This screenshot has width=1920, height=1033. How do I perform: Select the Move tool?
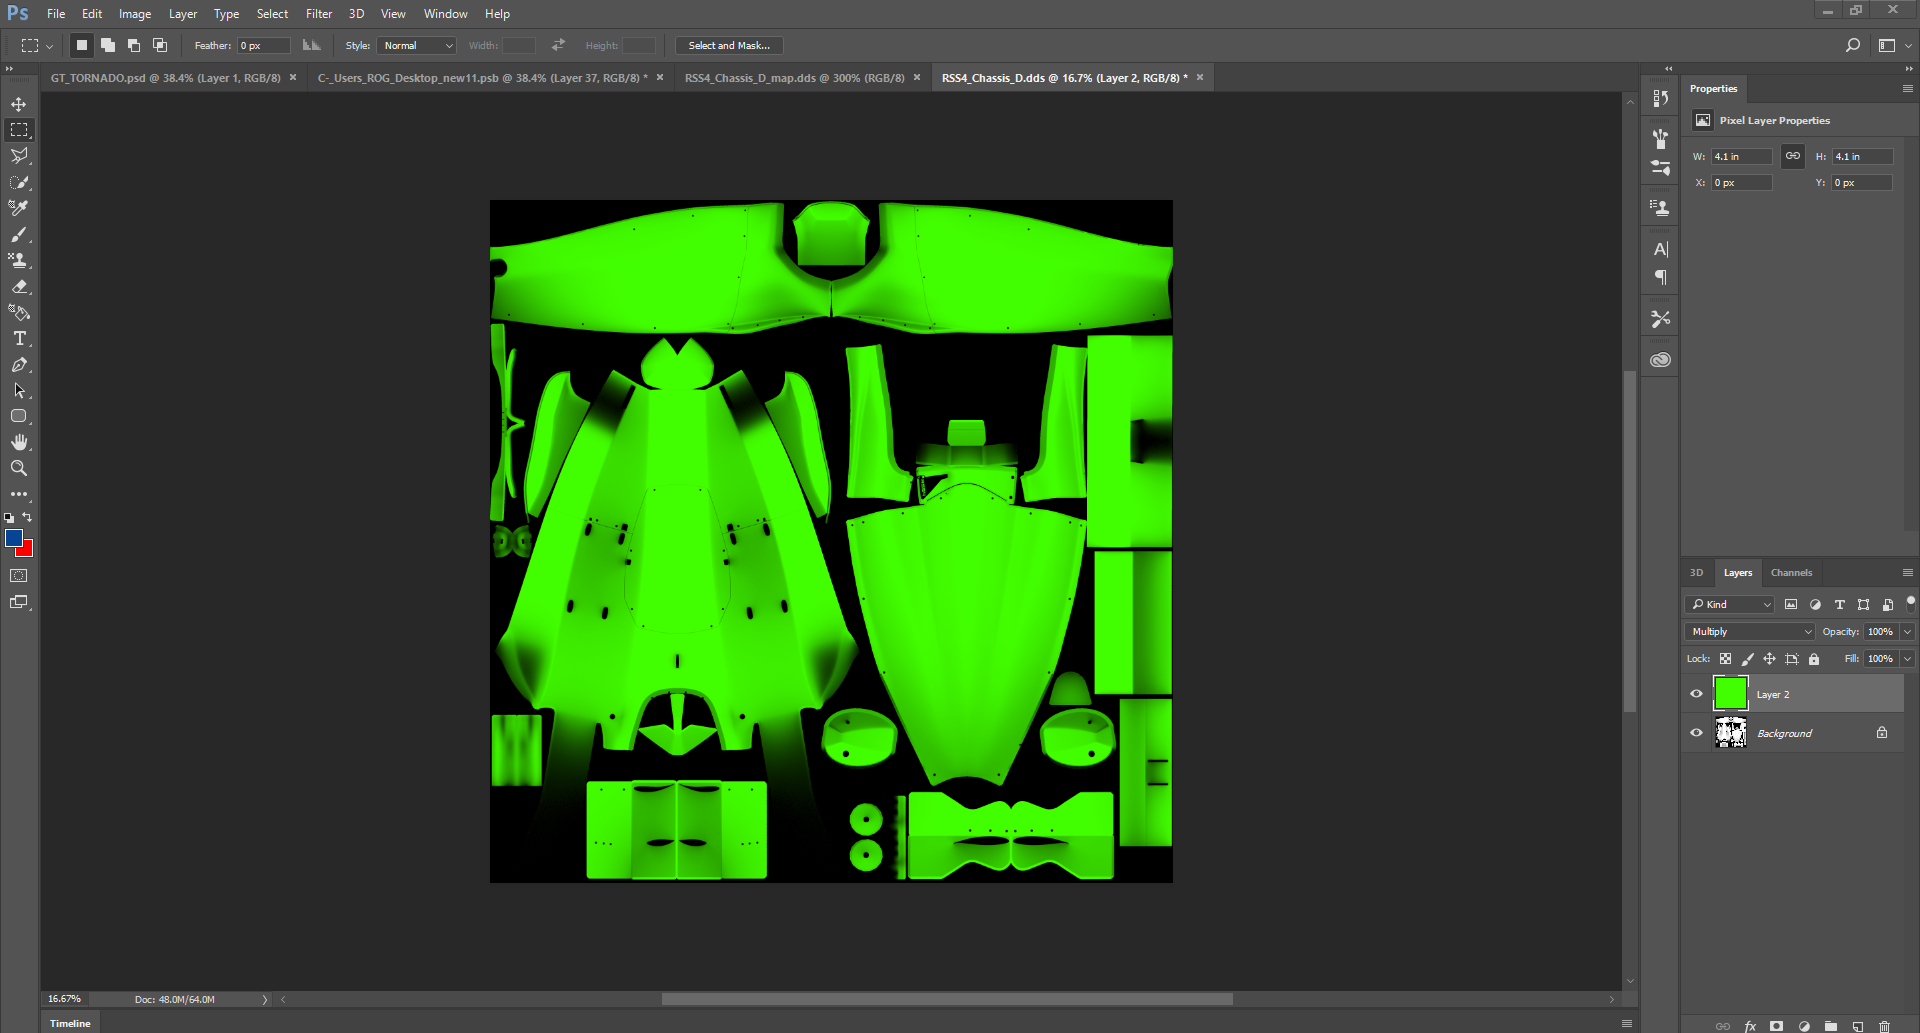point(19,104)
